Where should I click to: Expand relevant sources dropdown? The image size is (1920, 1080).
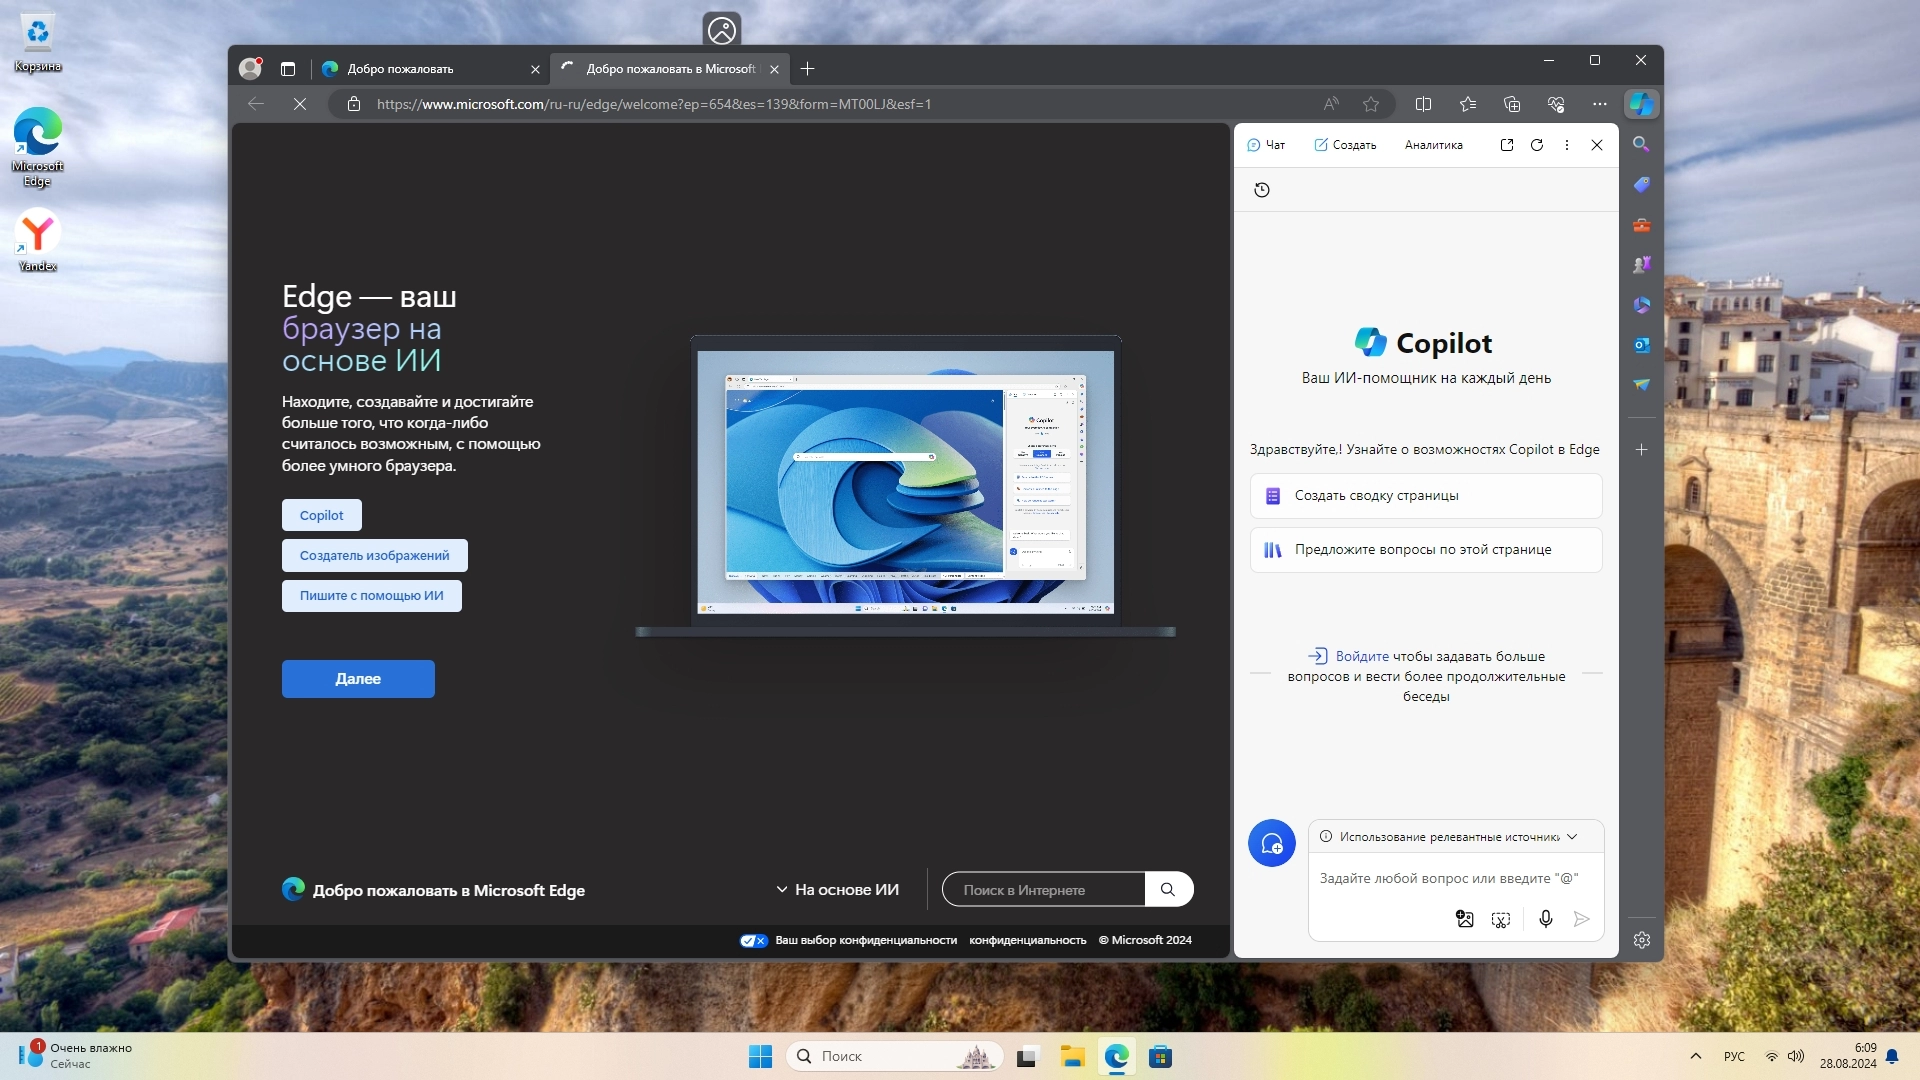point(1572,837)
